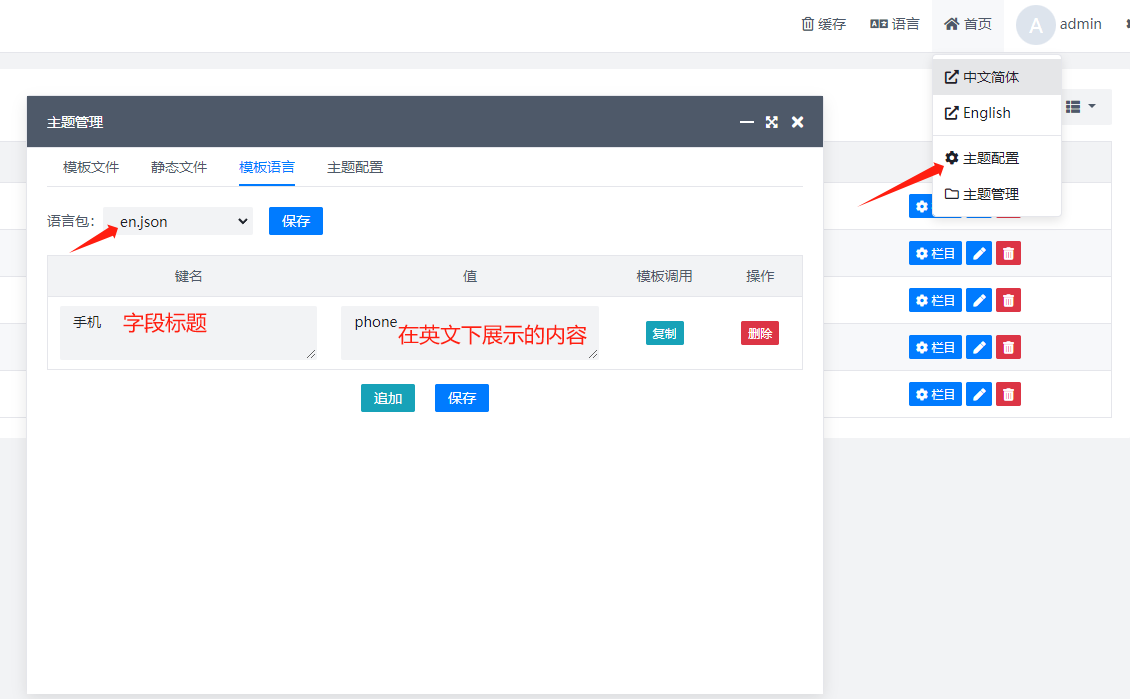Click the 模板调用 column header
The width and height of the screenshot is (1130, 699).
tap(664, 276)
